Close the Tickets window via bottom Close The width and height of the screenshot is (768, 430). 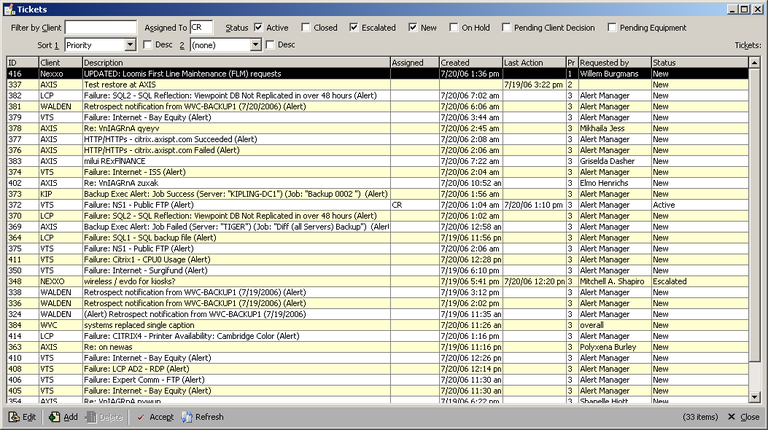coord(743,417)
